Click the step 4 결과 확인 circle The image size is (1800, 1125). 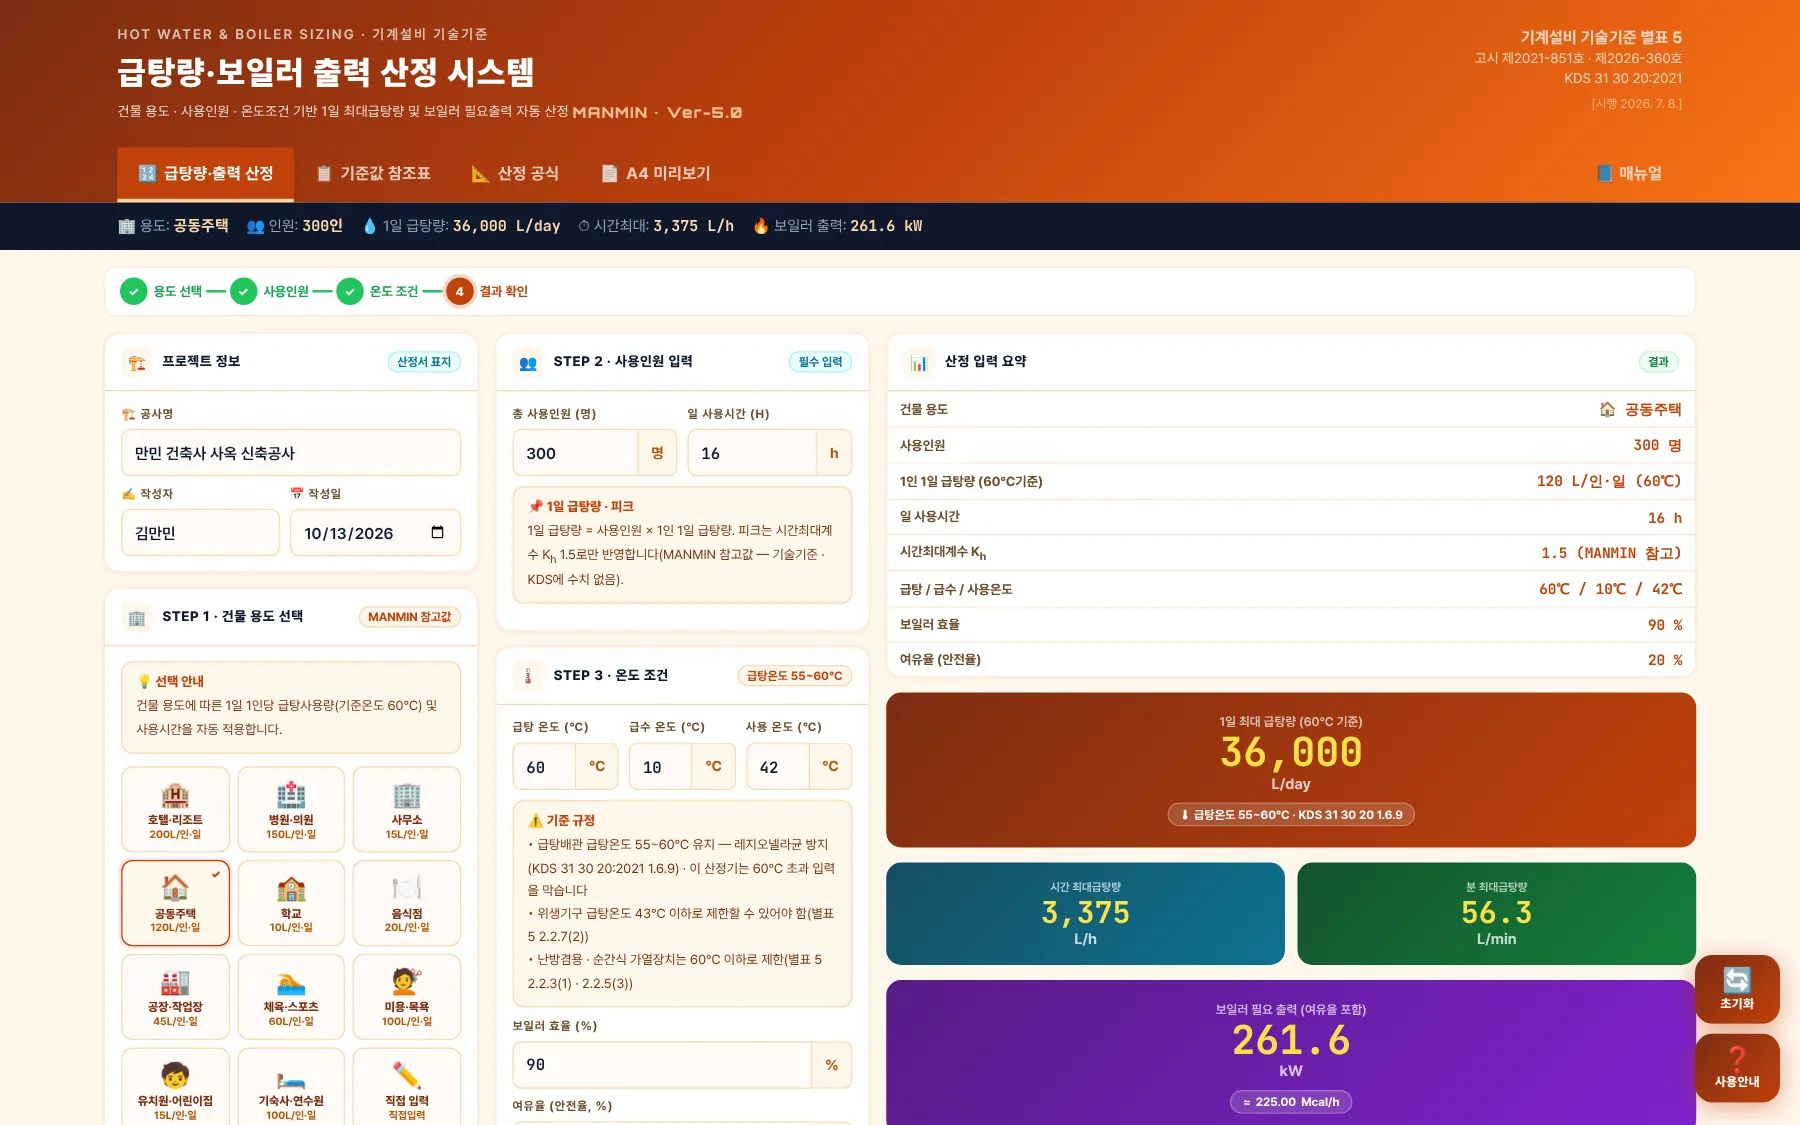tap(459, 291)
